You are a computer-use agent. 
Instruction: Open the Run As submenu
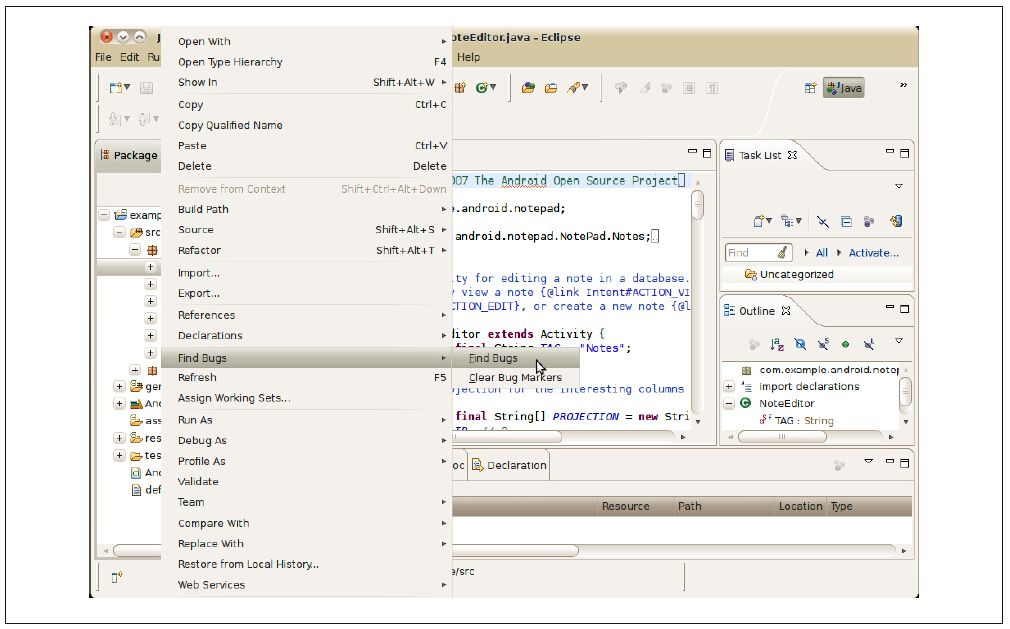pos(307,420)
